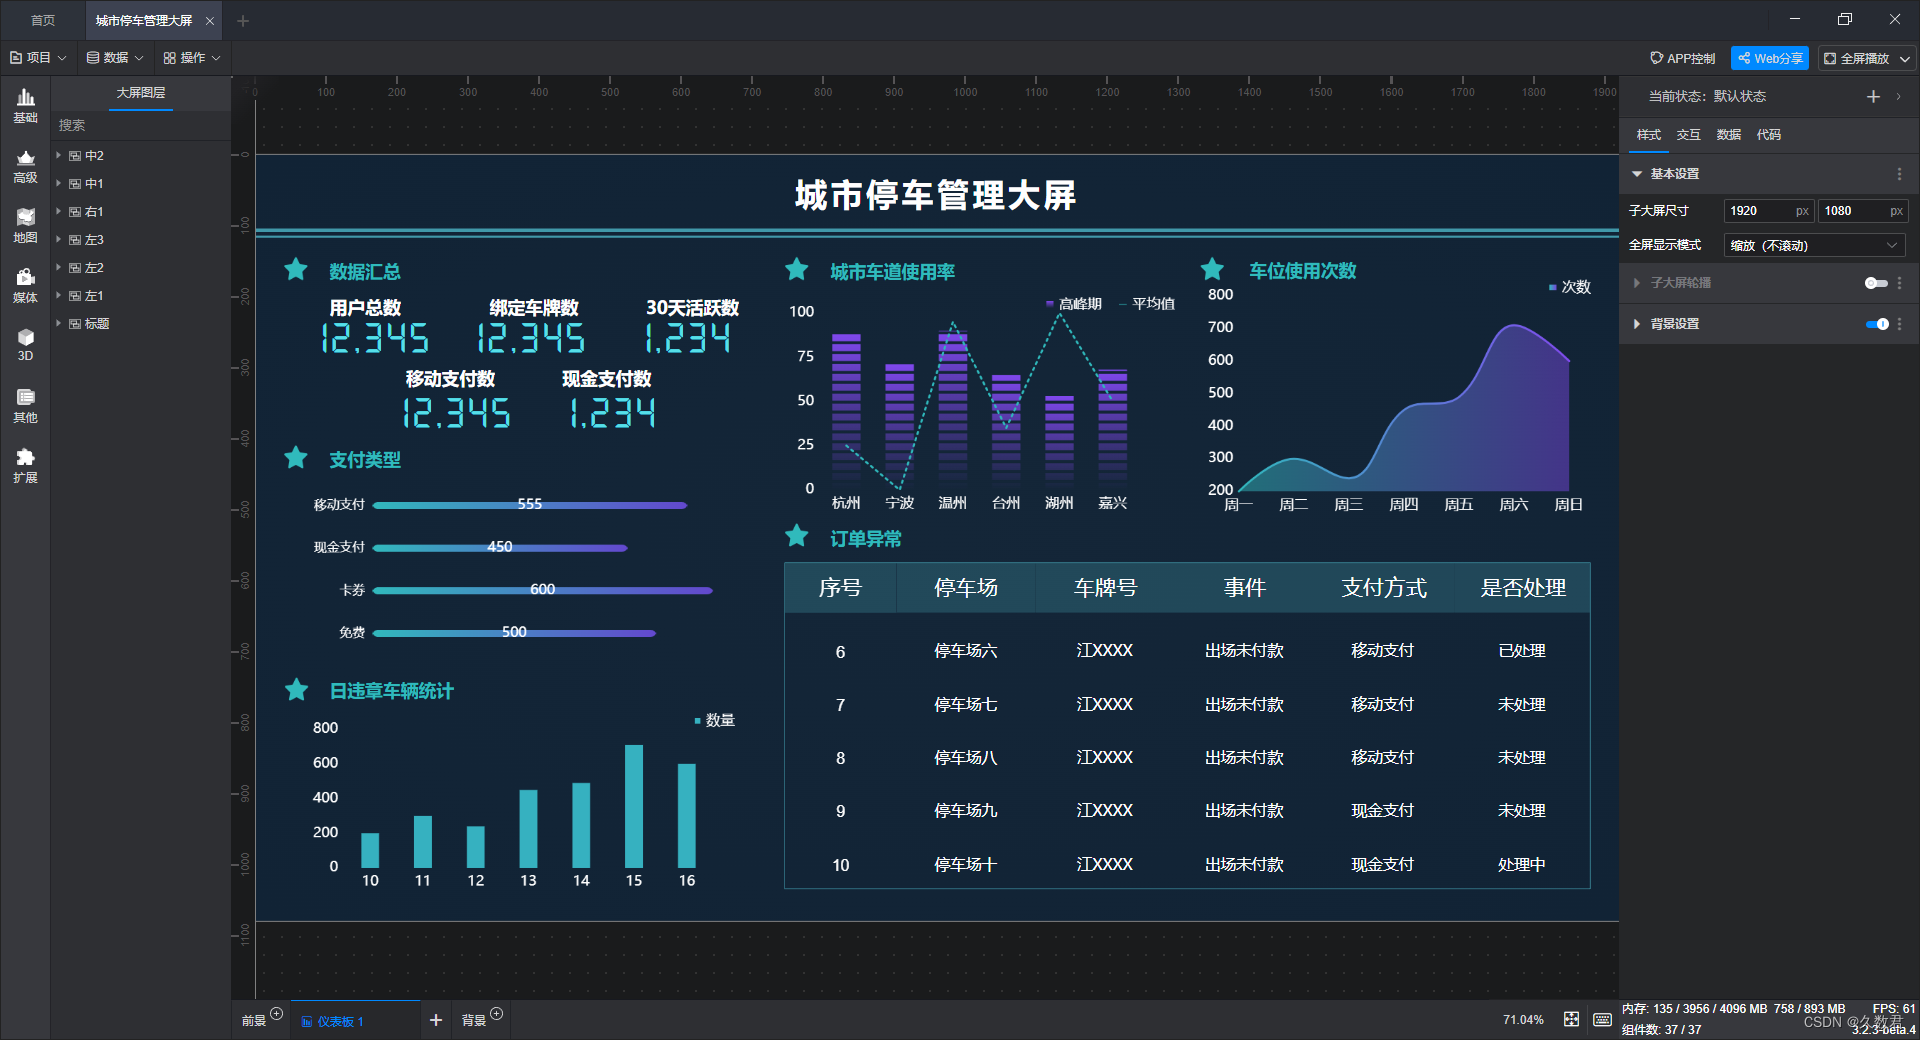
Task: Select the 仪表板 1 page tab
Action: 355,1021
